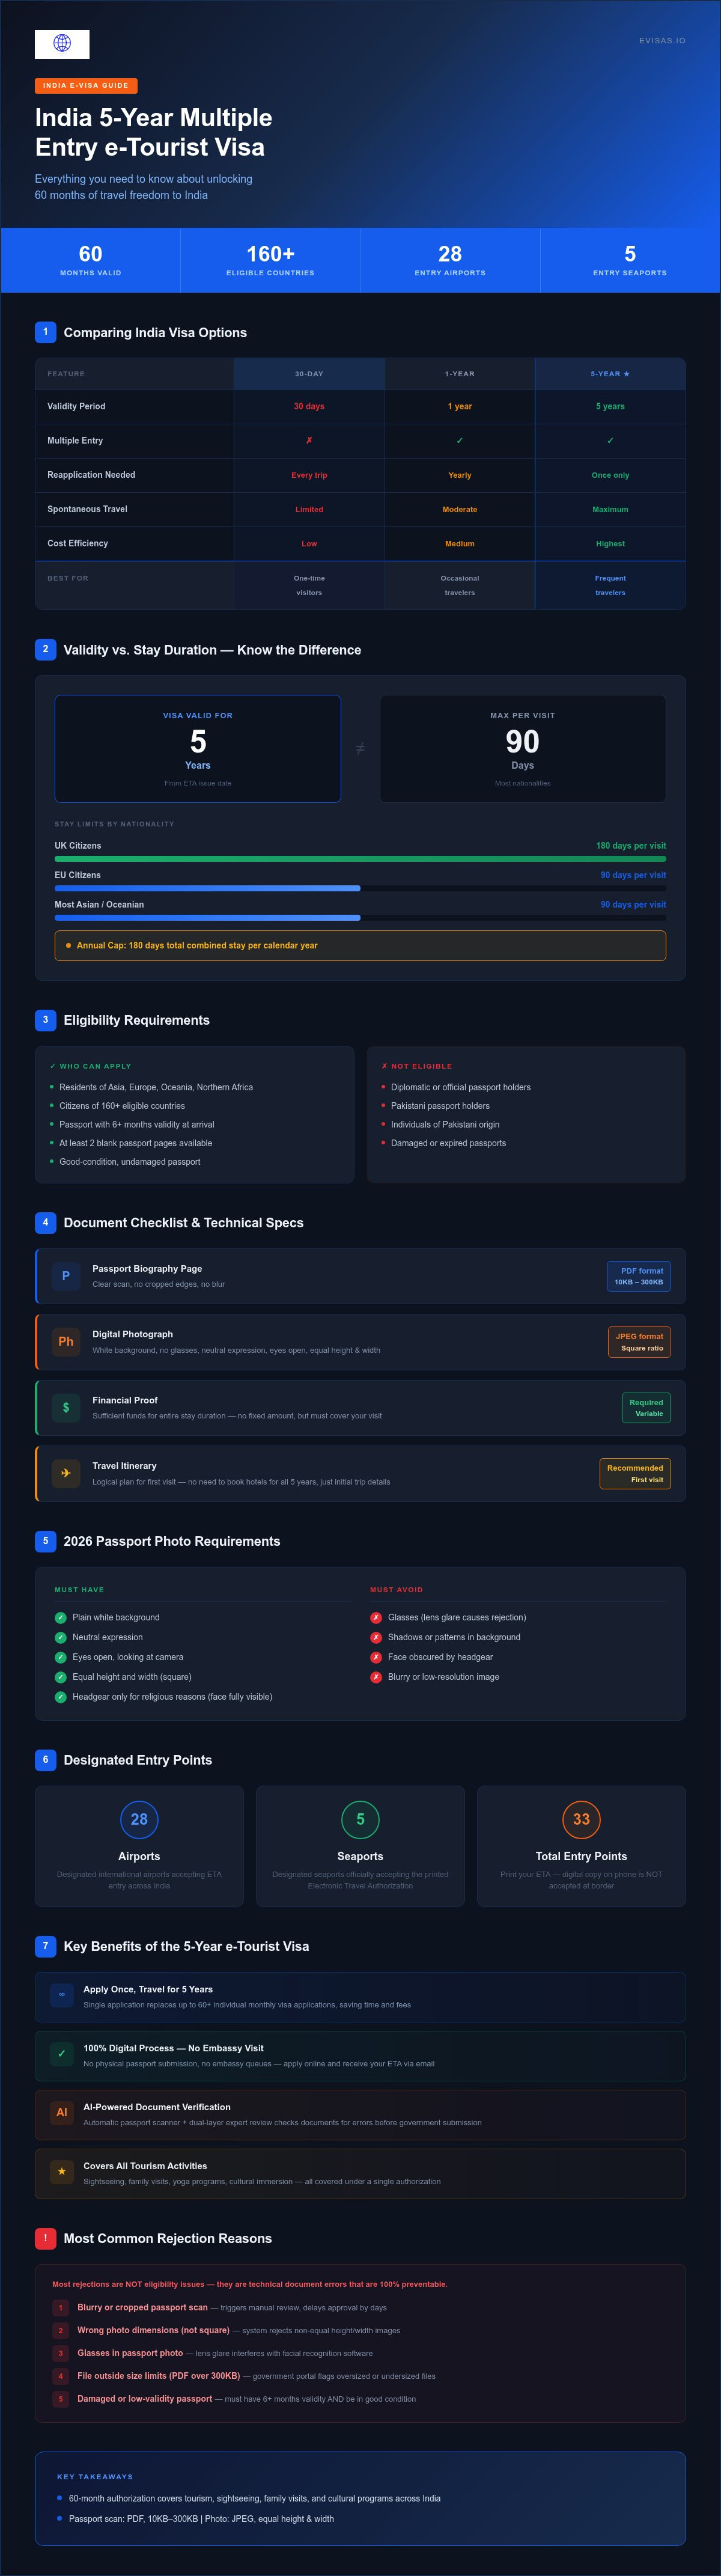Image resolution: width=721 pixels, height=2576 pixels.
Task: Click the Annual Cap 180 days notice
Action: [360, 946]
